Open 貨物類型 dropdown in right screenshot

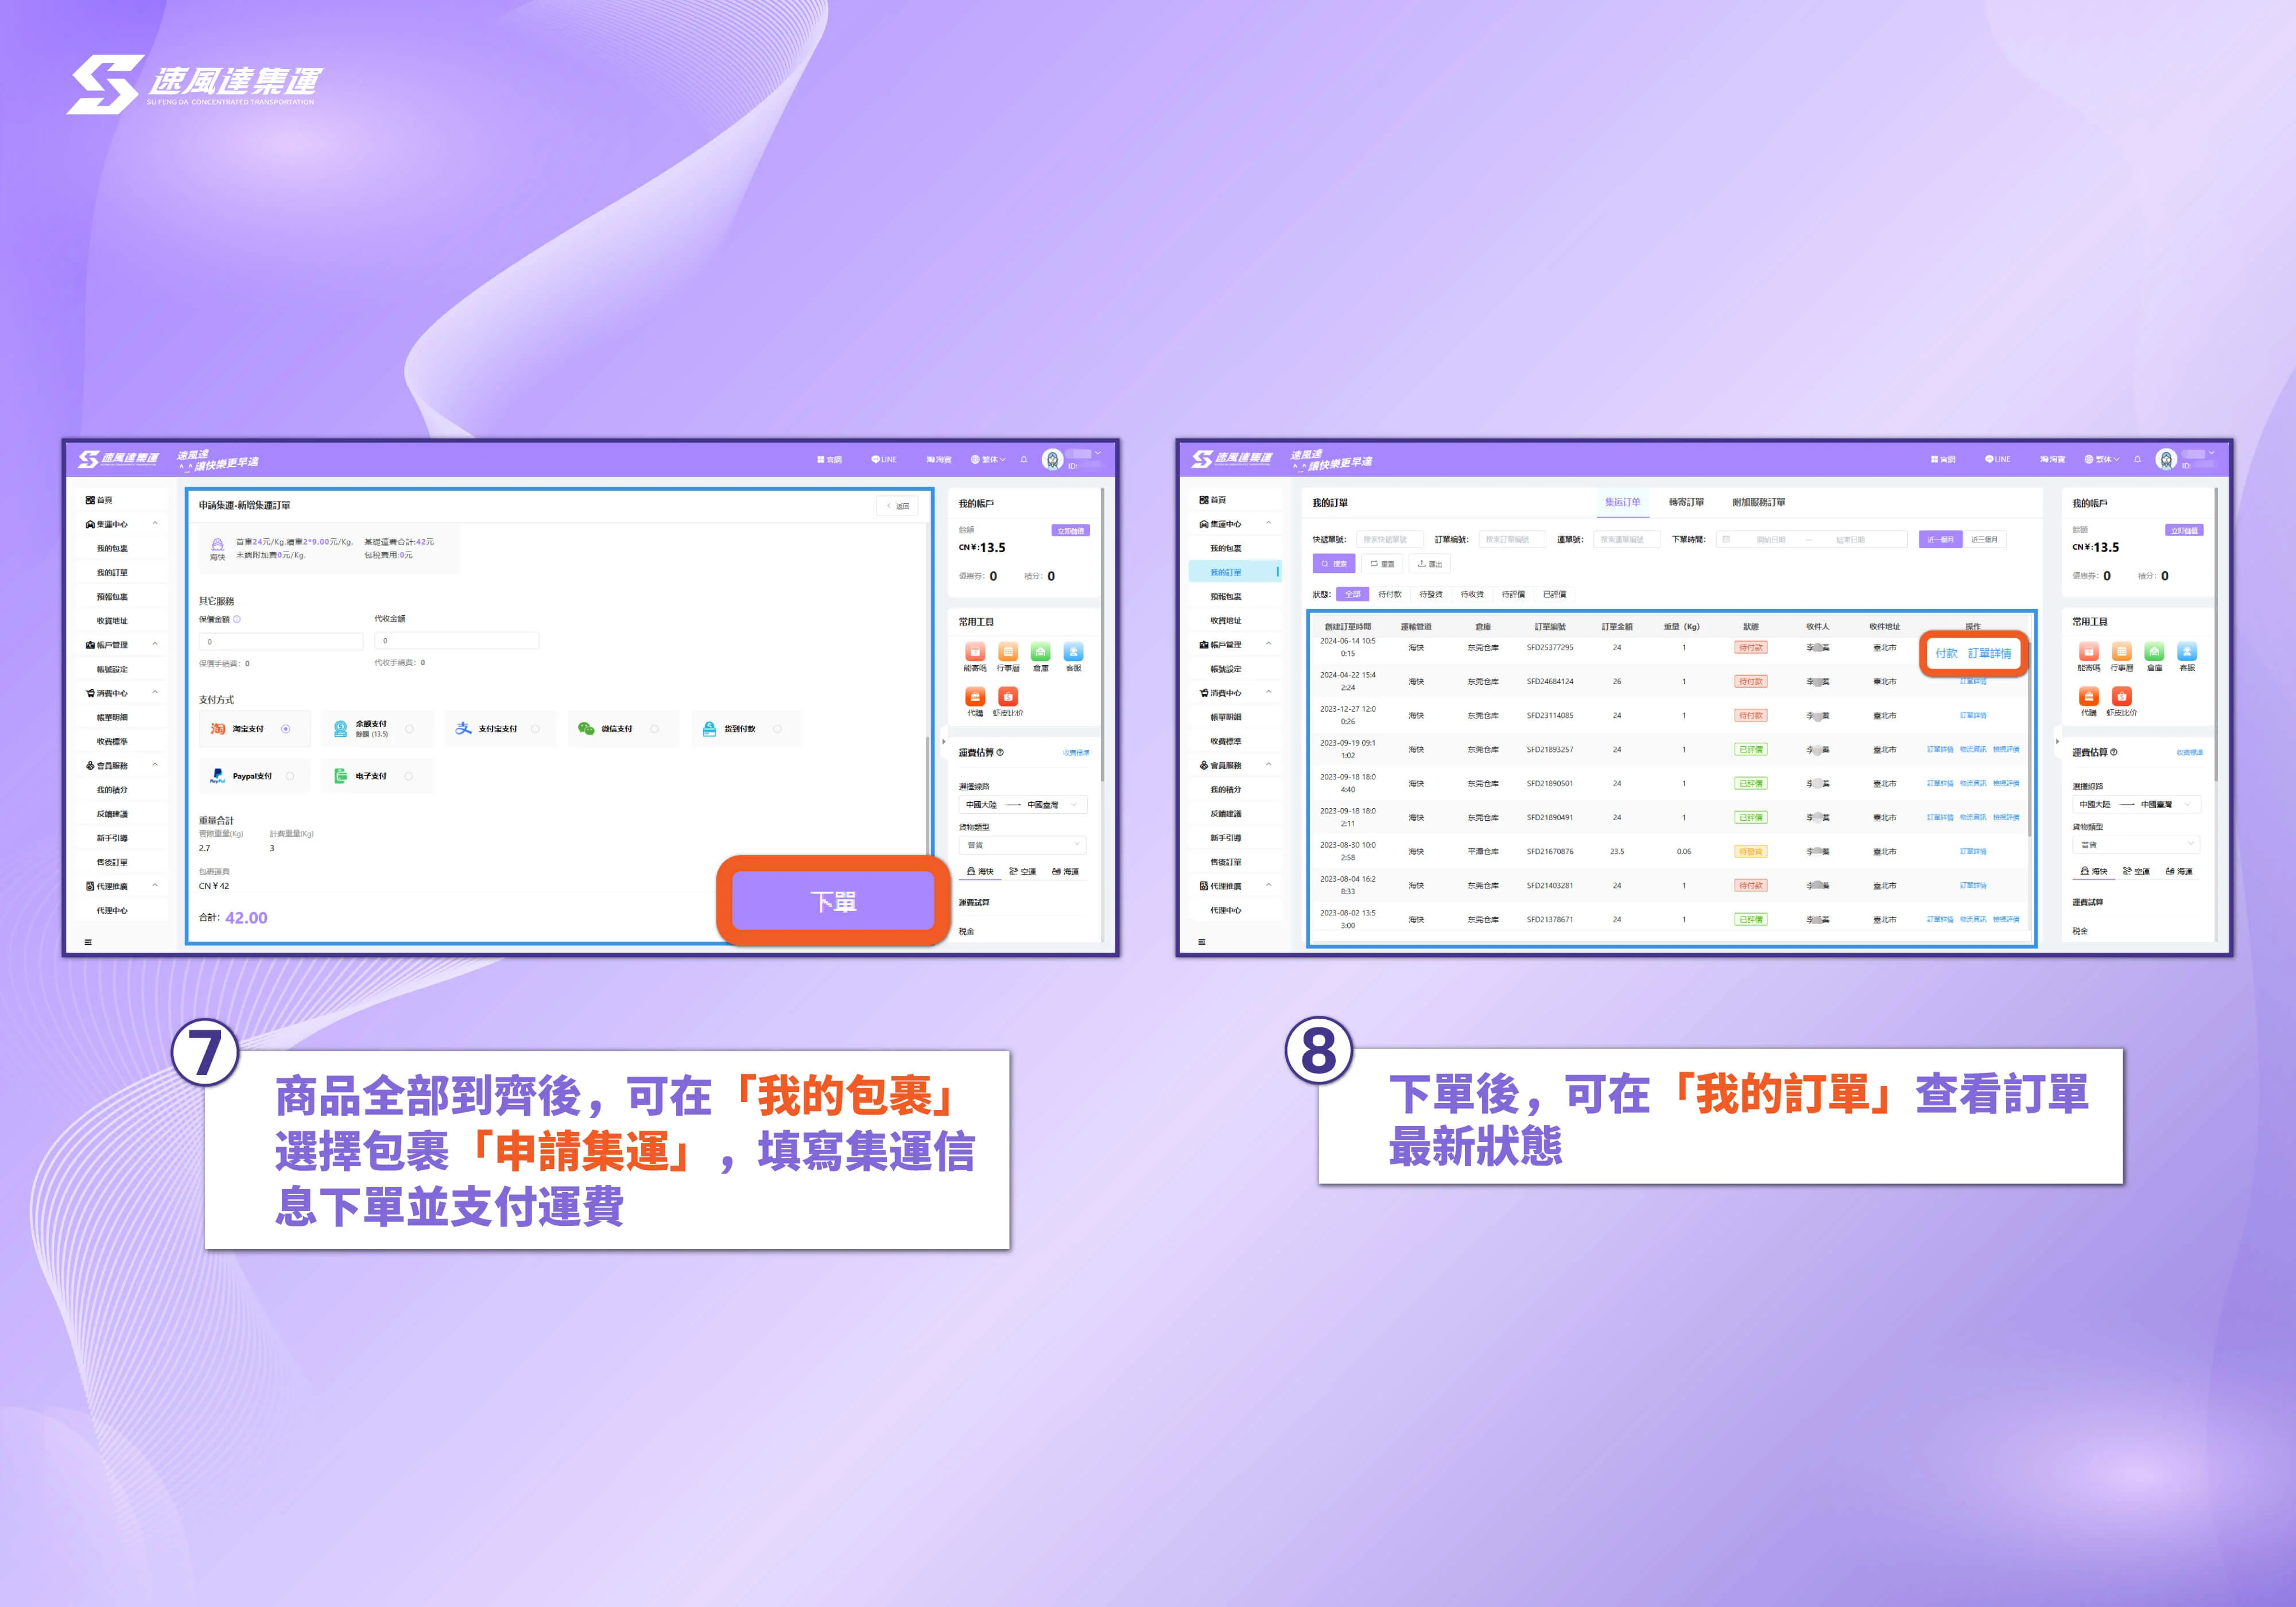point(2136,845)
